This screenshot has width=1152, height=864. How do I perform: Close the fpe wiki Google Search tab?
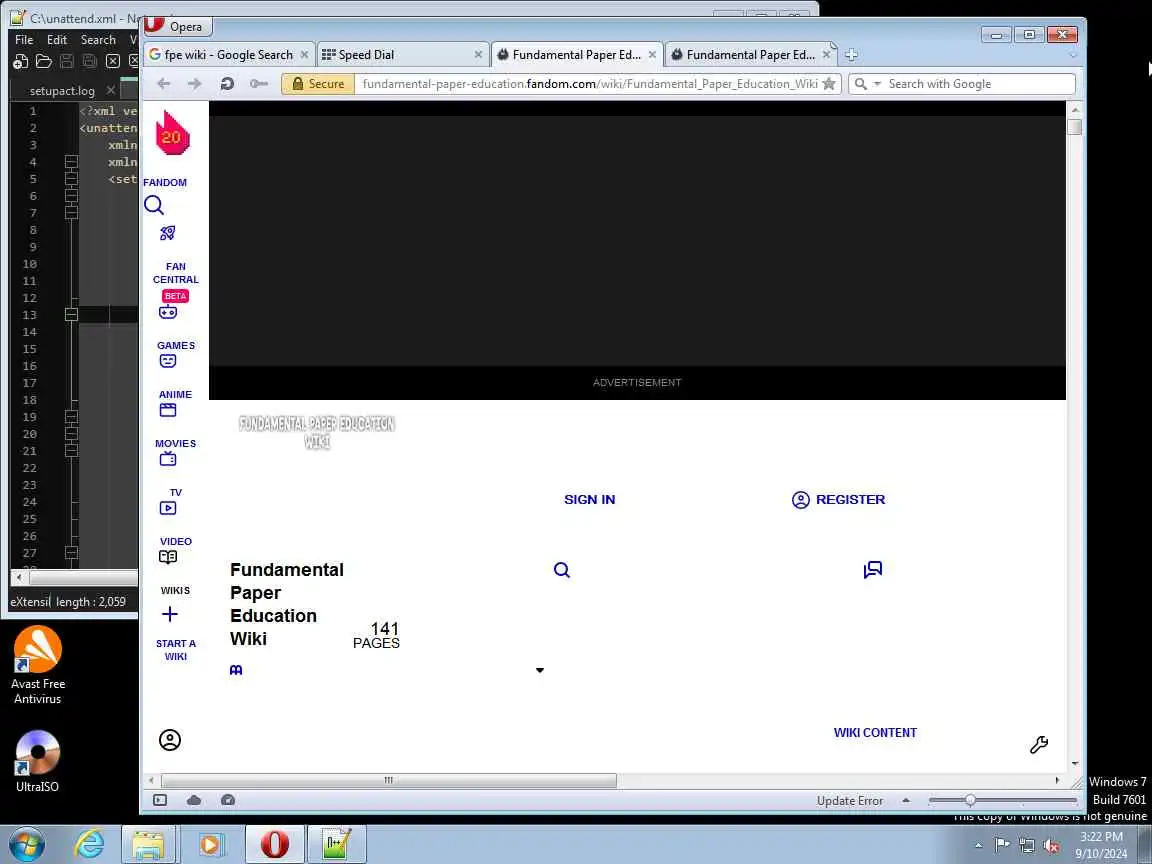pyautogui.click(x=304, y=54)
